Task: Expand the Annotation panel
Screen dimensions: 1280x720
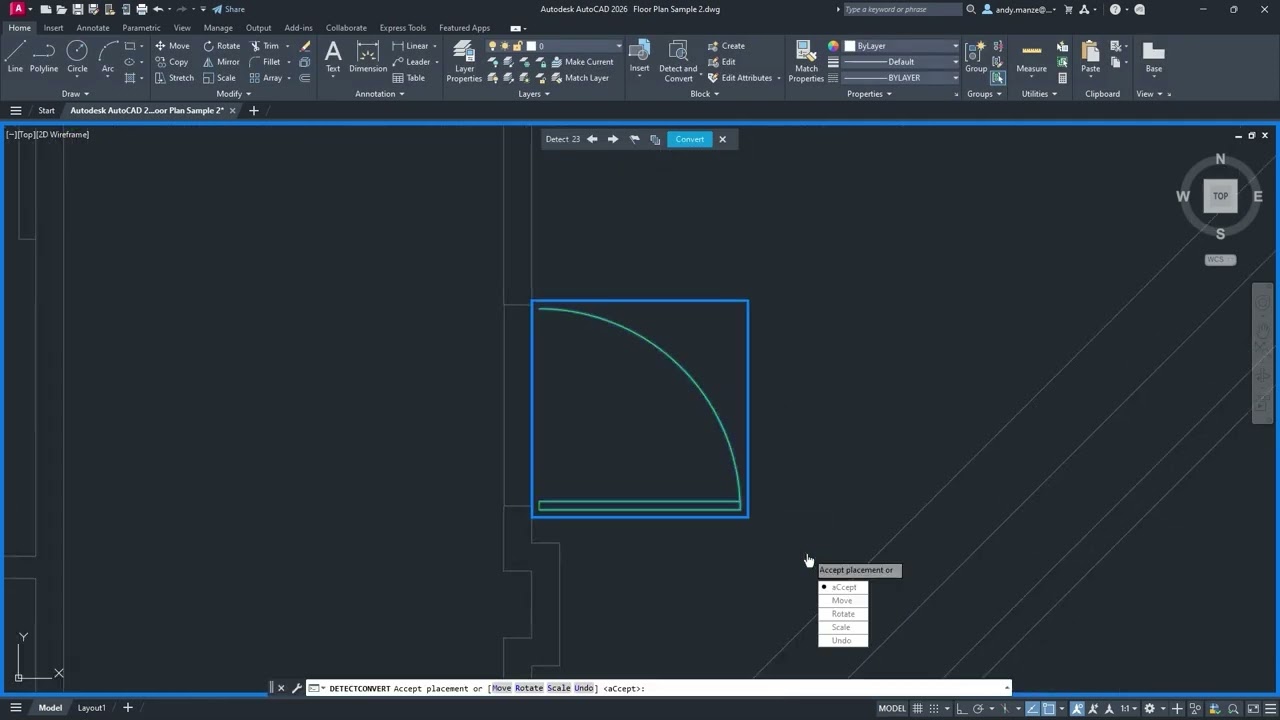Action: 380,94
